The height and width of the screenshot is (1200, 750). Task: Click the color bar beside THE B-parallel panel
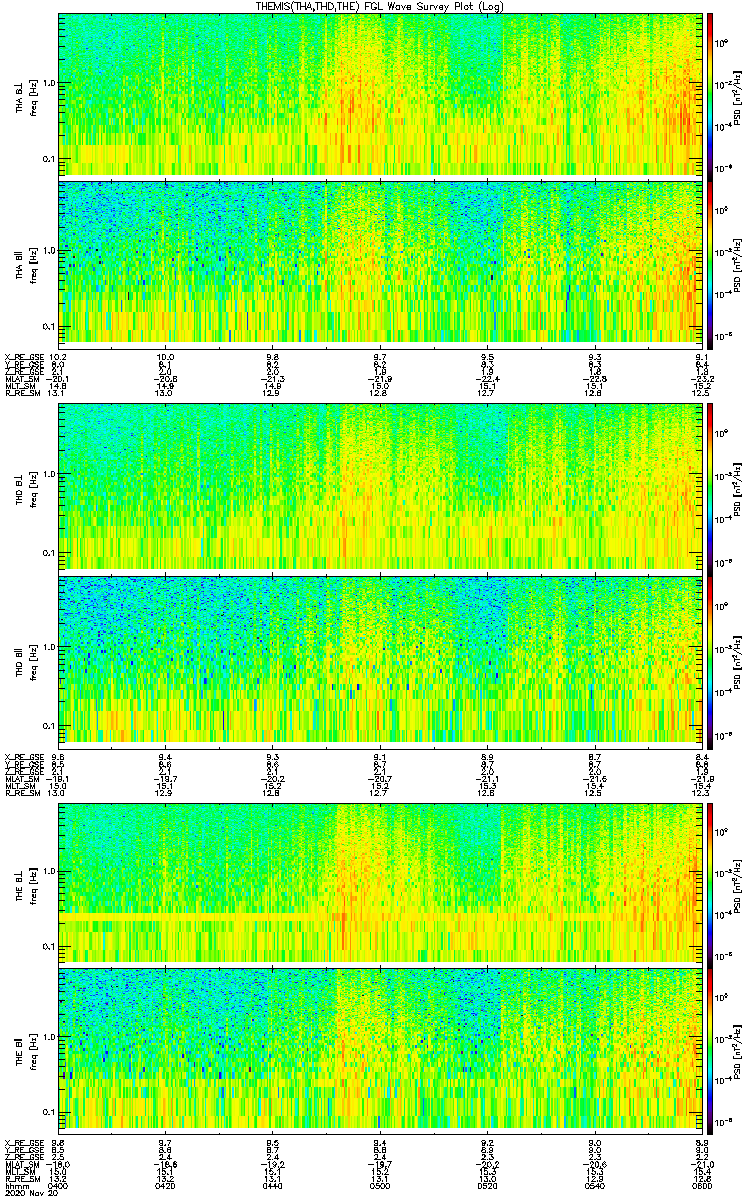pyautogui.click(x=710, y=1049)
